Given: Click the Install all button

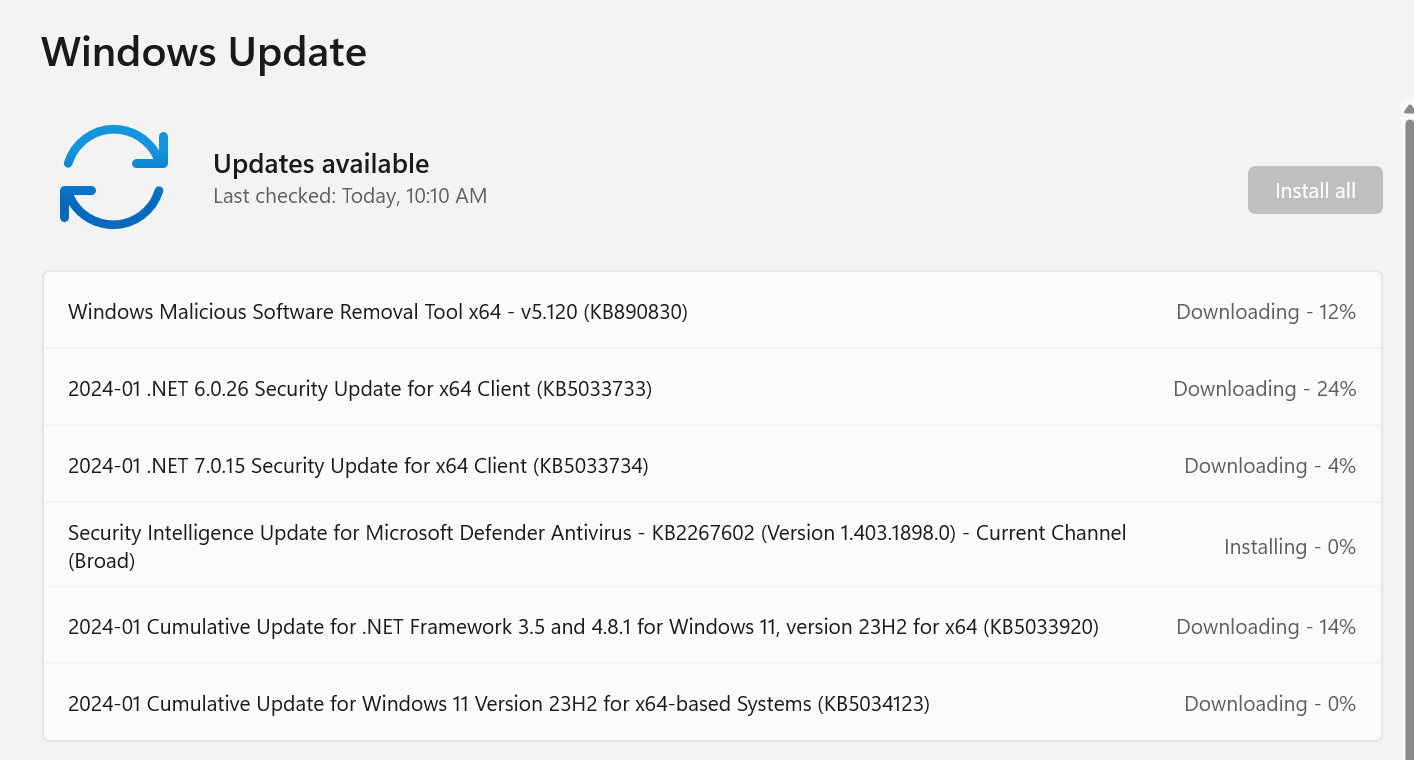Looking at the screenshot, I should (1315, 190).
